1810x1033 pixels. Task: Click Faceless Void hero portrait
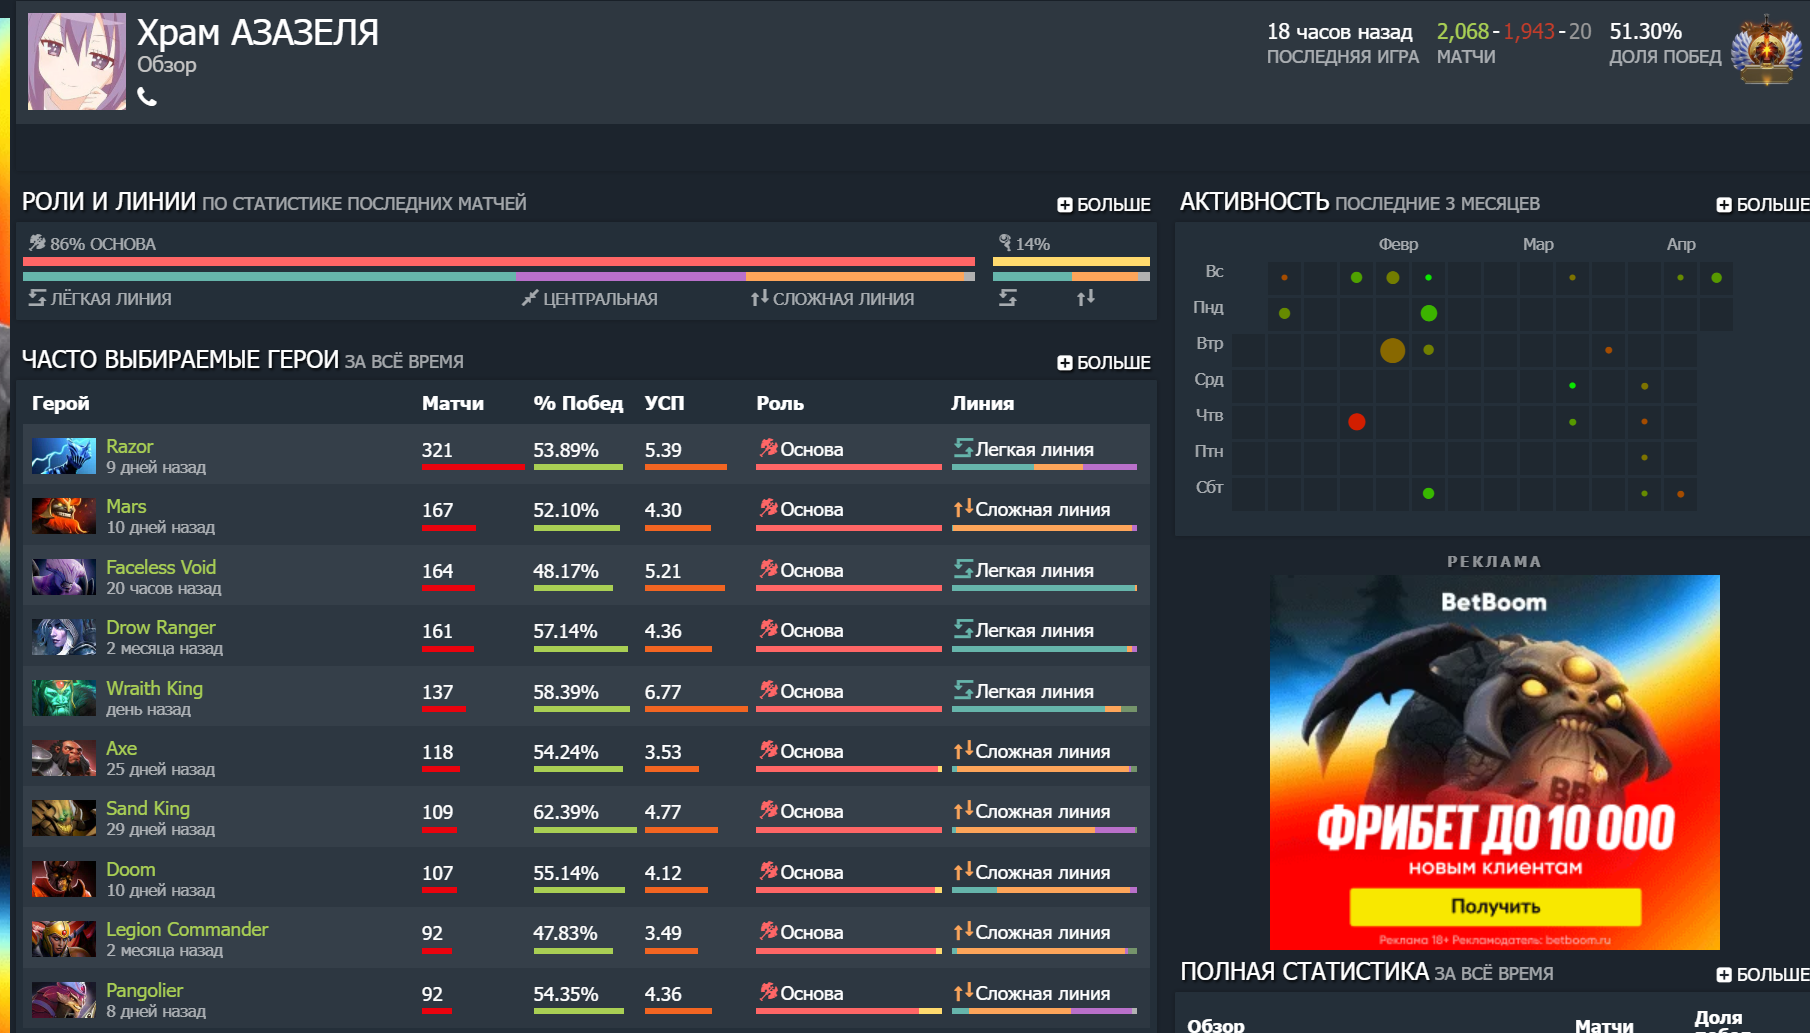[64, 577]
